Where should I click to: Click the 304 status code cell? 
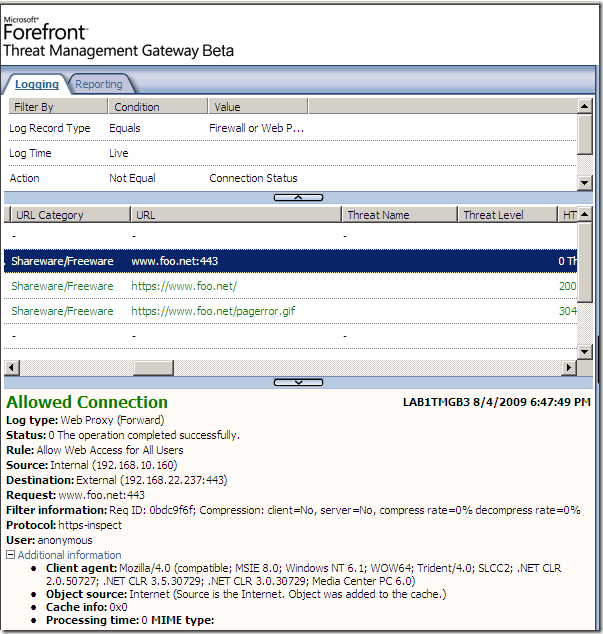pyautogui.click(x=568, y=311)
